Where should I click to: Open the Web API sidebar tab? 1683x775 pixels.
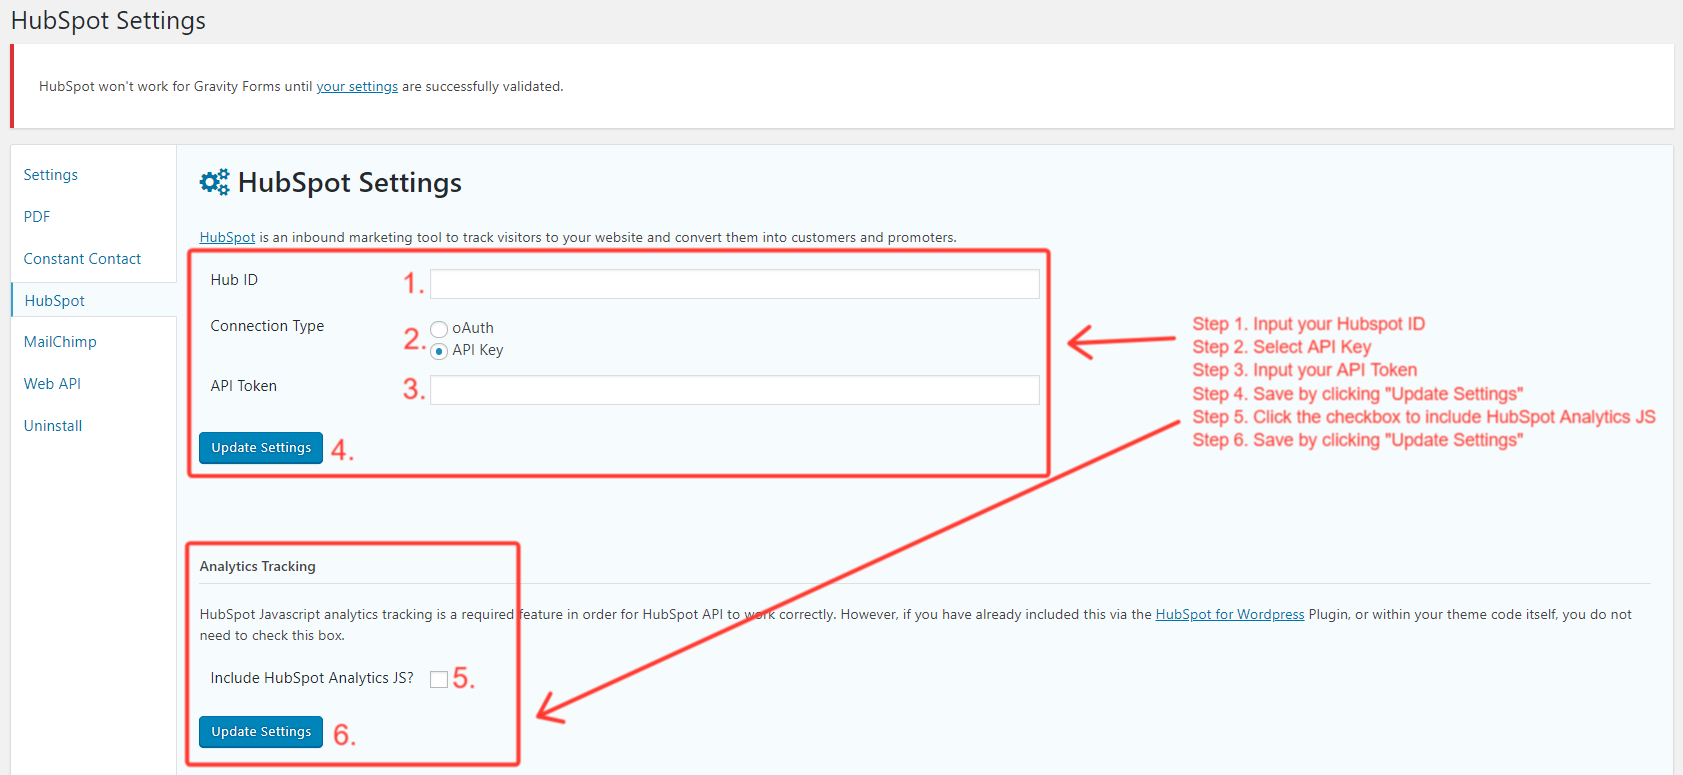pyautogui.click(x=52, y=384)
